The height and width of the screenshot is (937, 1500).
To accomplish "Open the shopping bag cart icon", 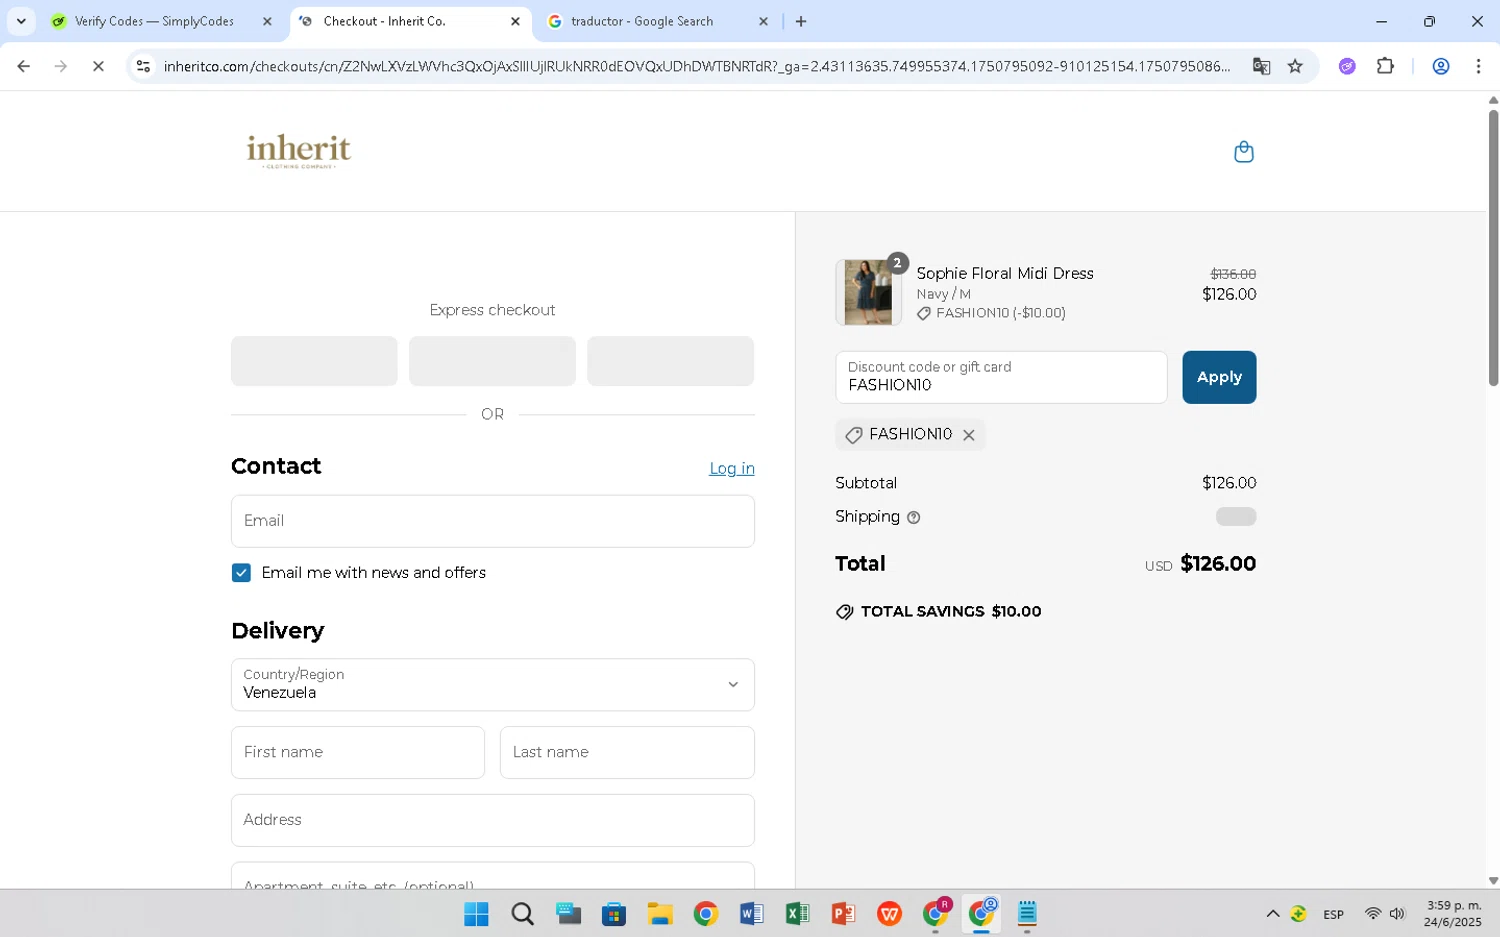I will [1243, 152].
